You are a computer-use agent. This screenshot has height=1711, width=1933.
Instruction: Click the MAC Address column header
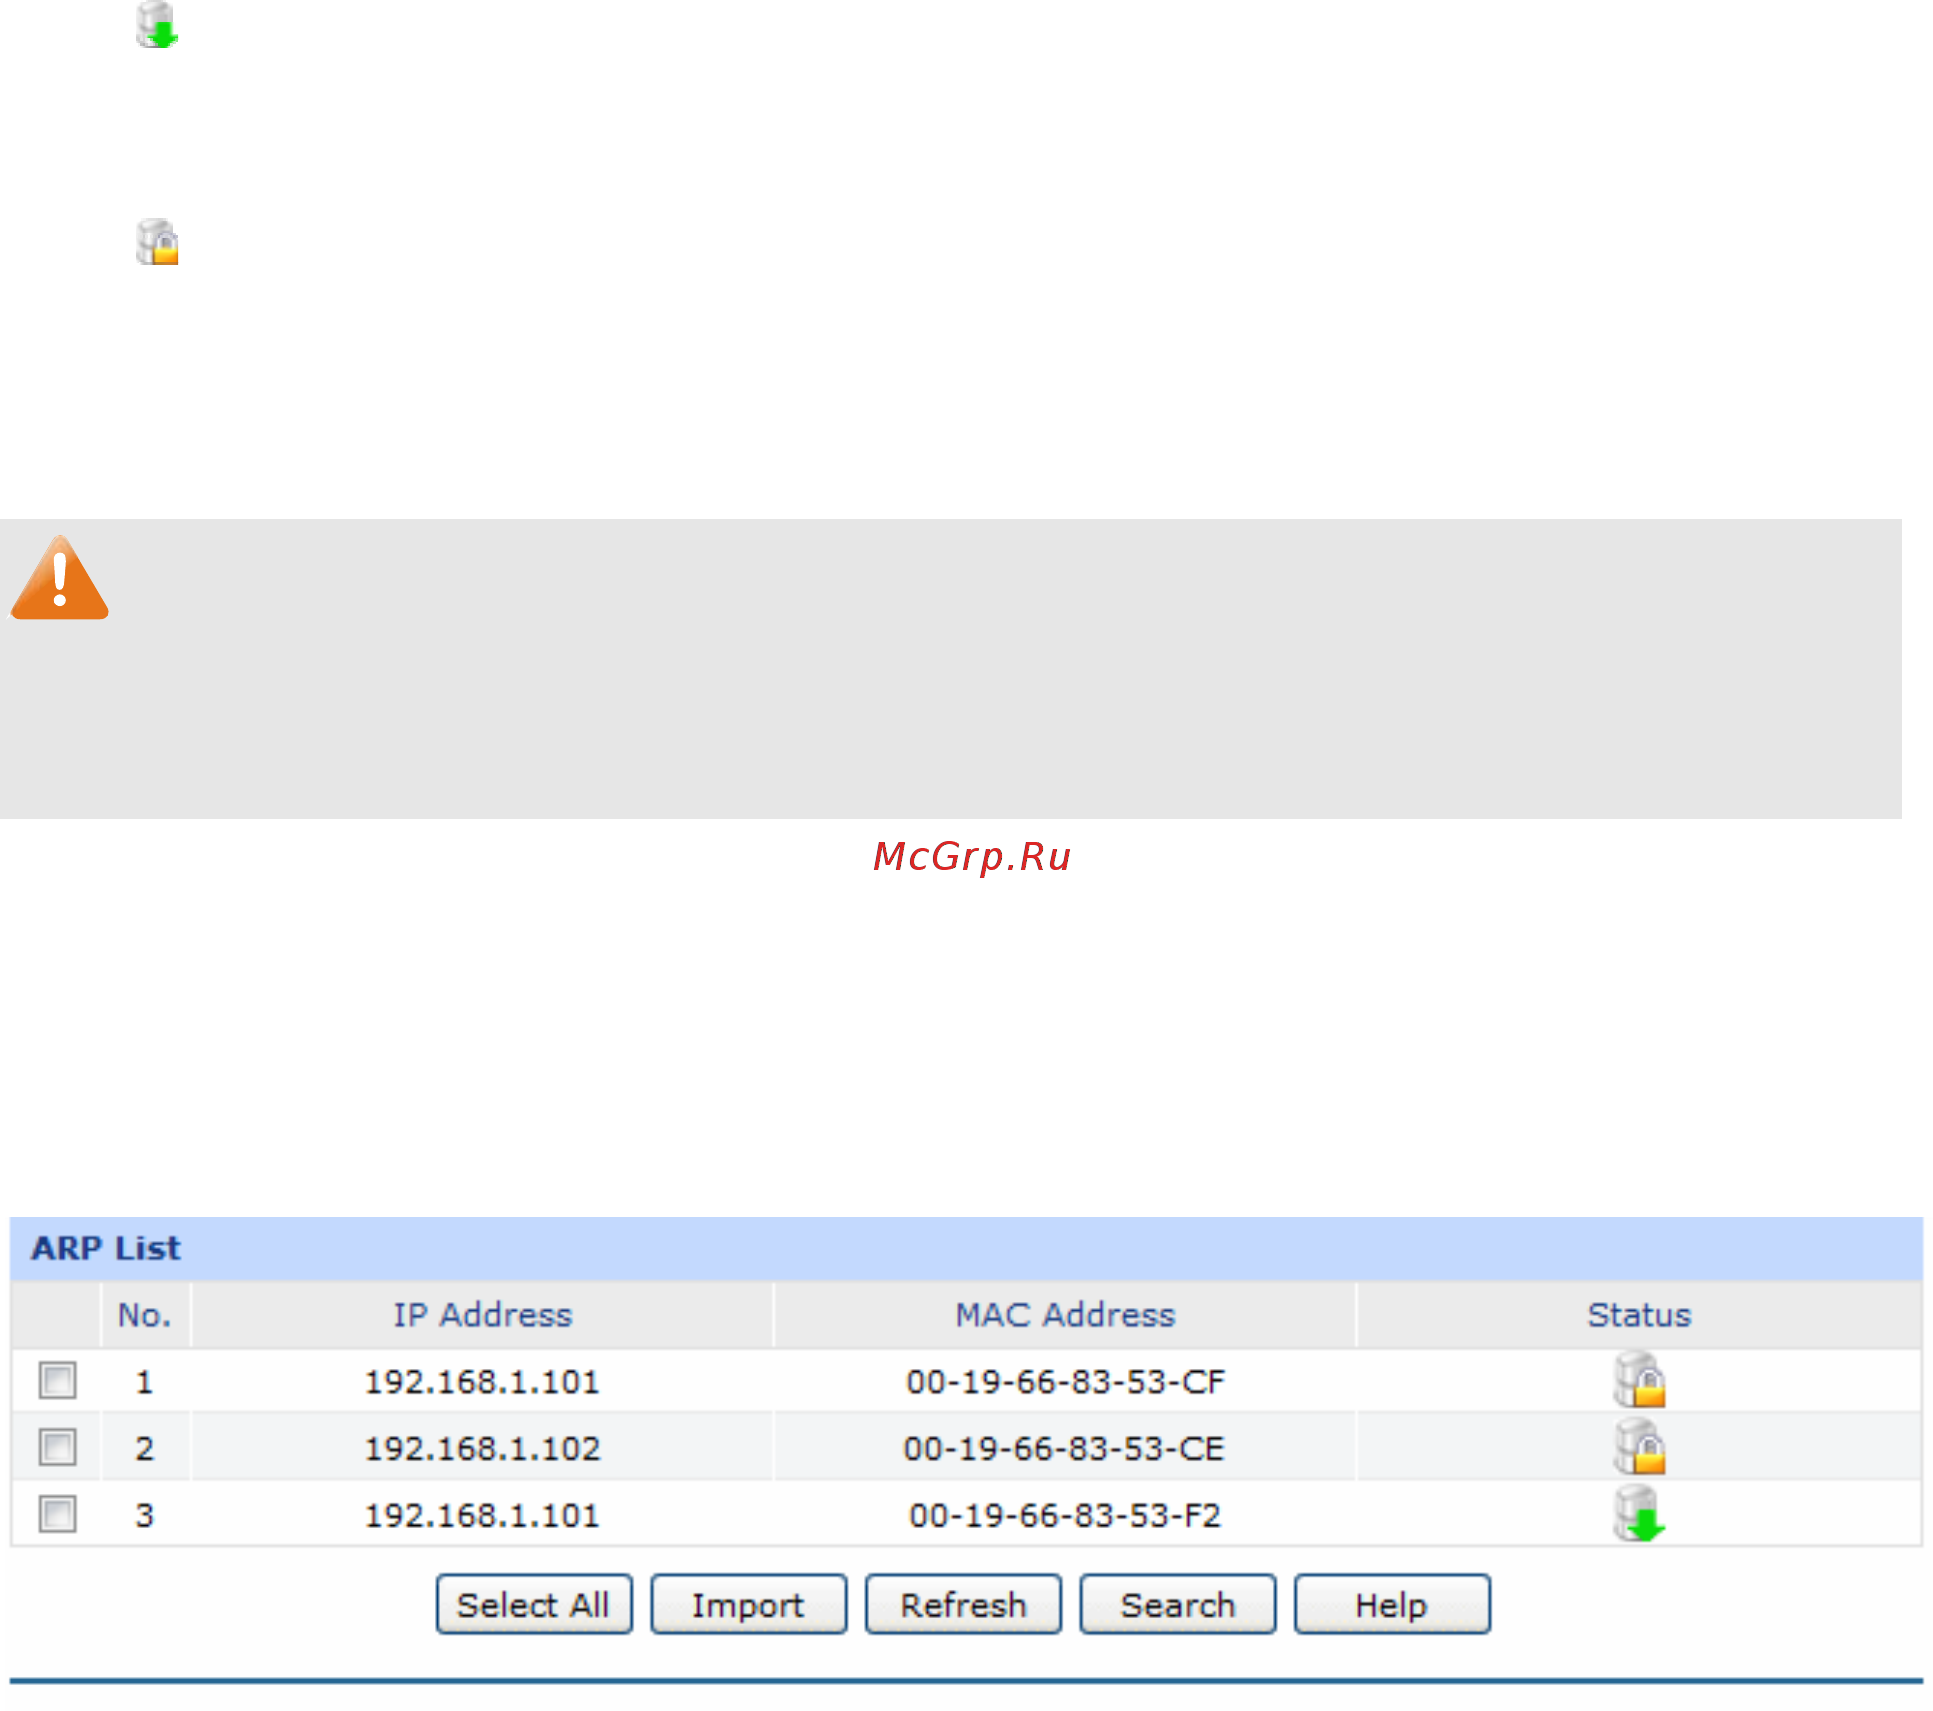click(x=1065, y=1315)
